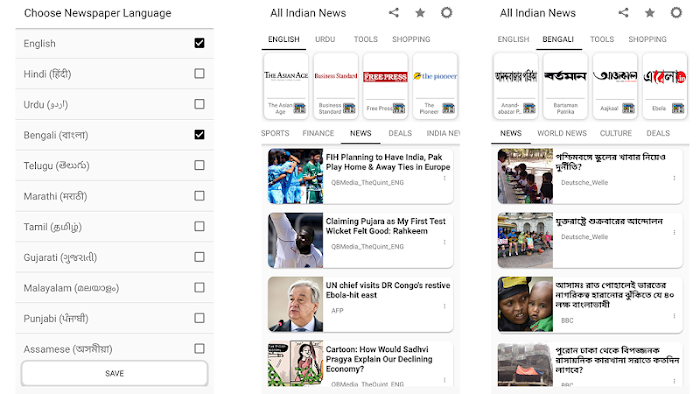Open cricketer Rahkeem article thumbnail
This screenshot has height=394, width=700.
point(295,240)
